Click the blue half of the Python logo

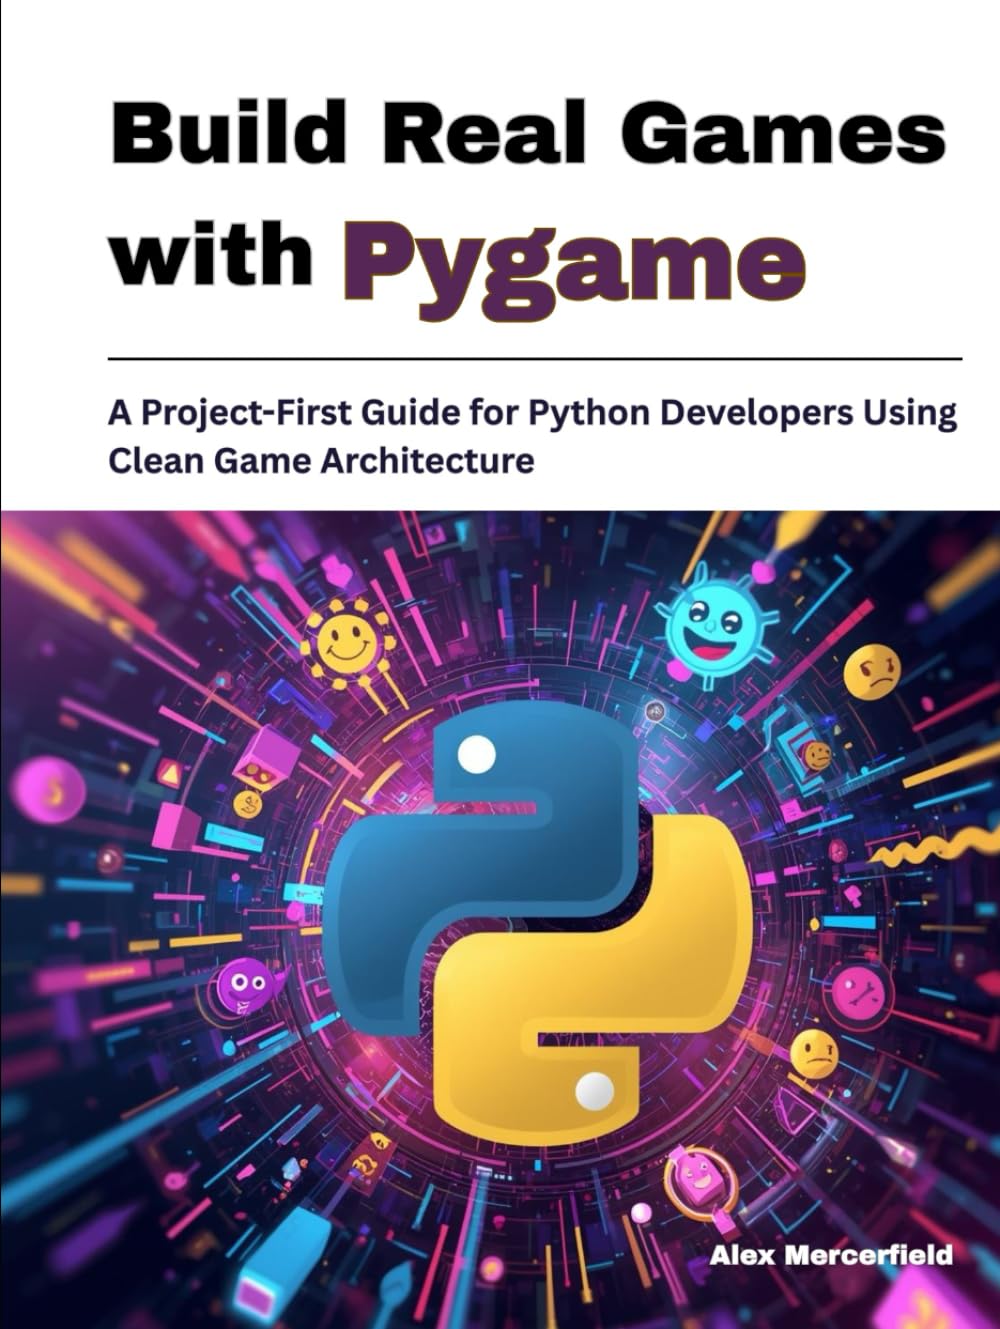(480, 865)
